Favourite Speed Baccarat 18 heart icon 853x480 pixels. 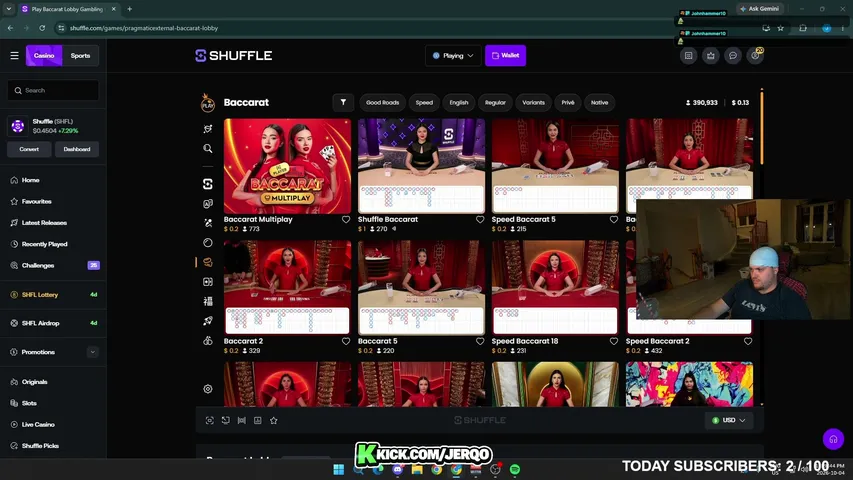click(x=614, y=341)
